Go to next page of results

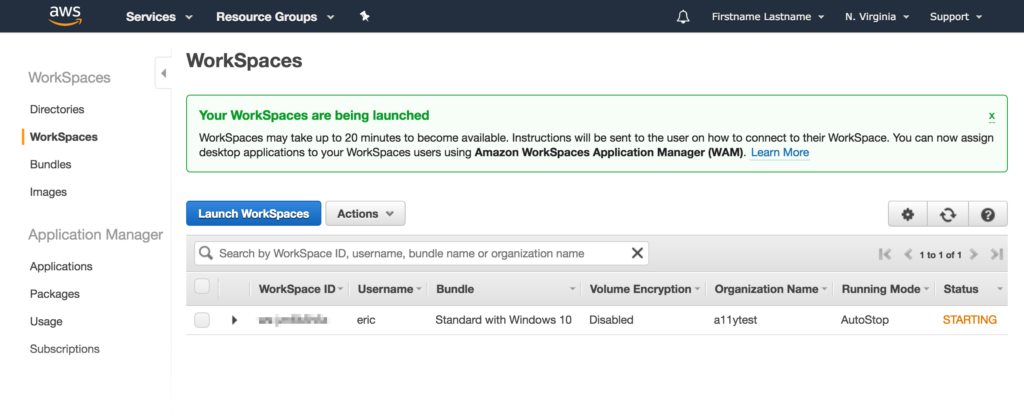point(974,255)
